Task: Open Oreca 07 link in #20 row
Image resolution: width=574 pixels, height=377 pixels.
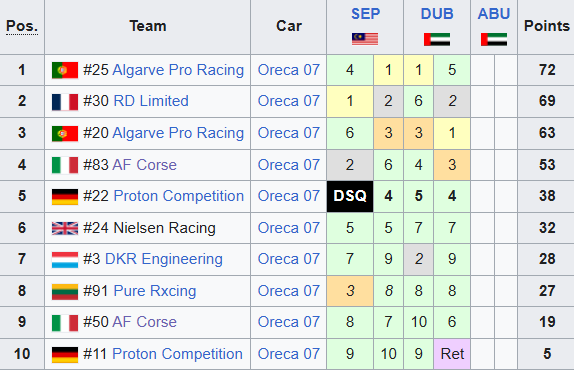Action: point(289,133)
